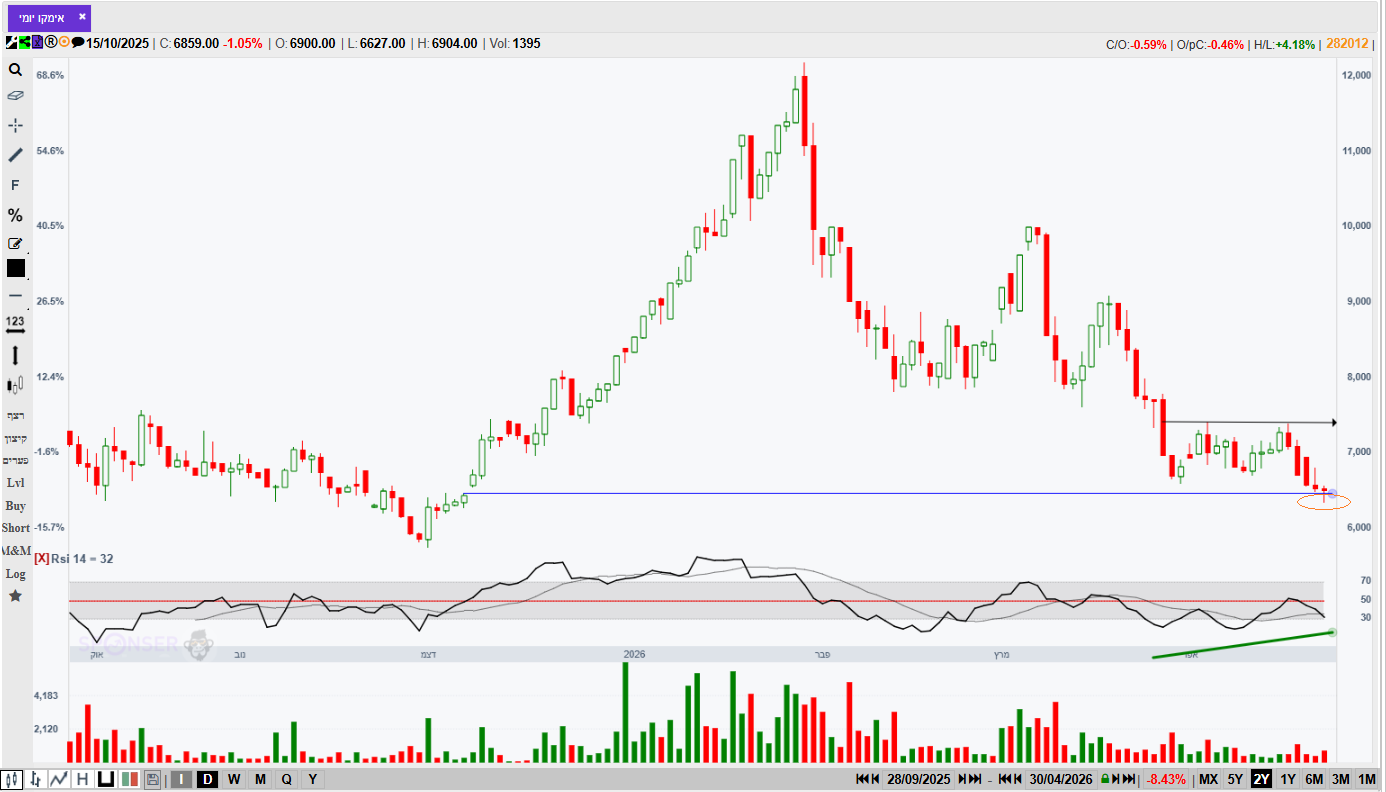
Task: Click the black U-shaped icon
Action: [x=106, y=779]
